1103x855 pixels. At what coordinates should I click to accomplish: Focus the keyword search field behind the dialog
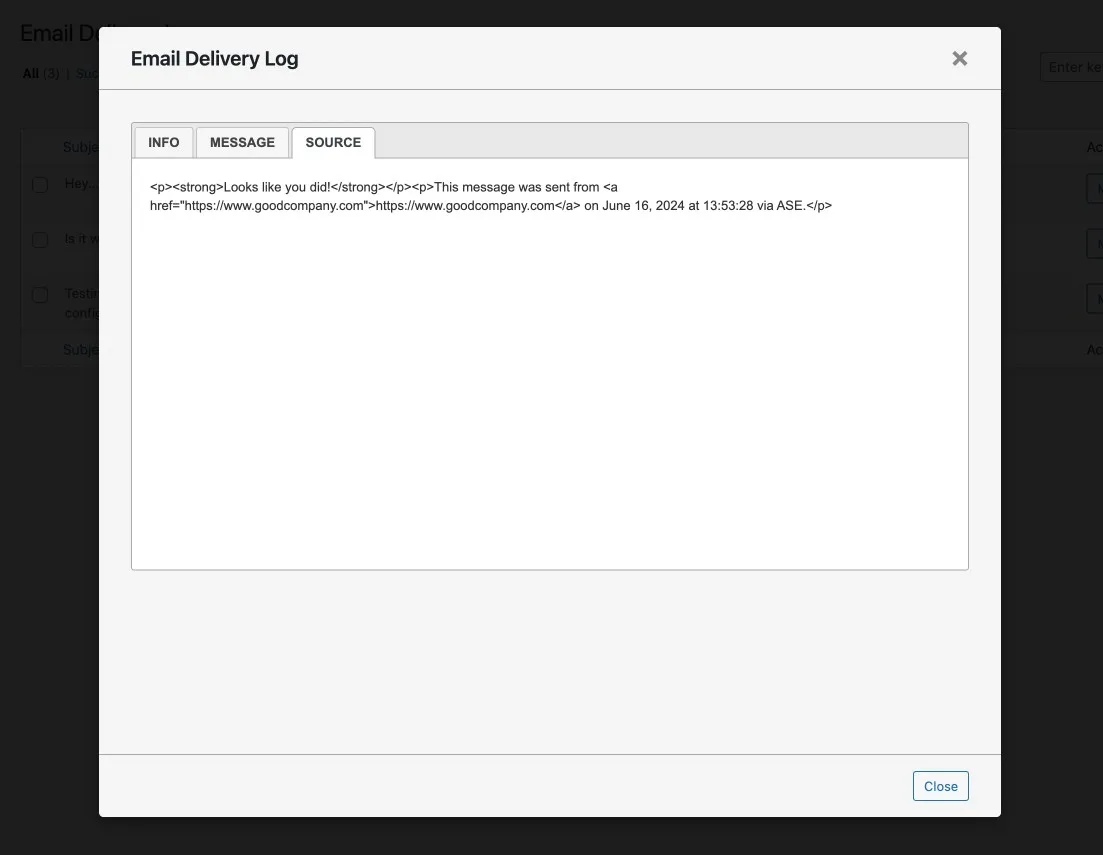coord(1071,67)
